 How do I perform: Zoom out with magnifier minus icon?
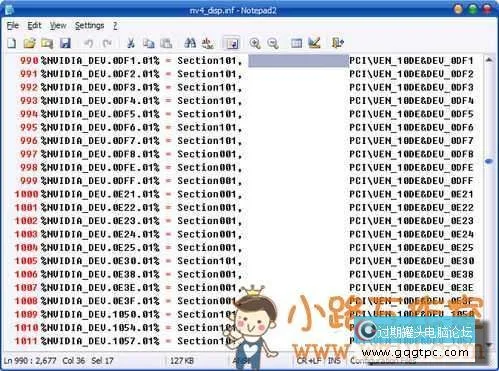(273, 43)
